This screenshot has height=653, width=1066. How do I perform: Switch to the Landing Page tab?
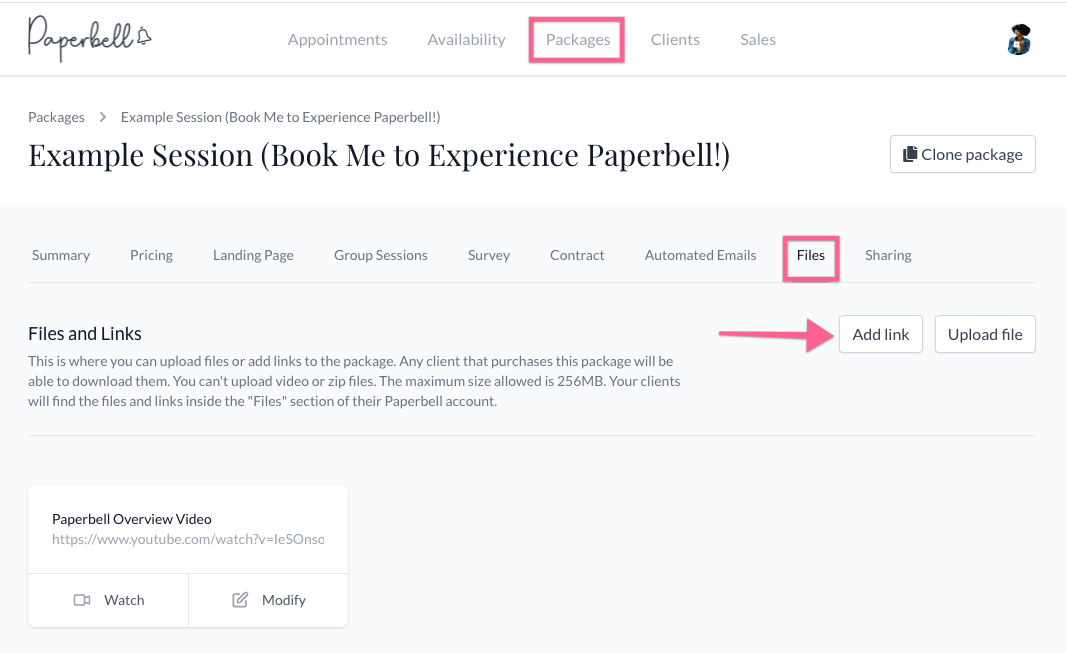coord(253,255)
